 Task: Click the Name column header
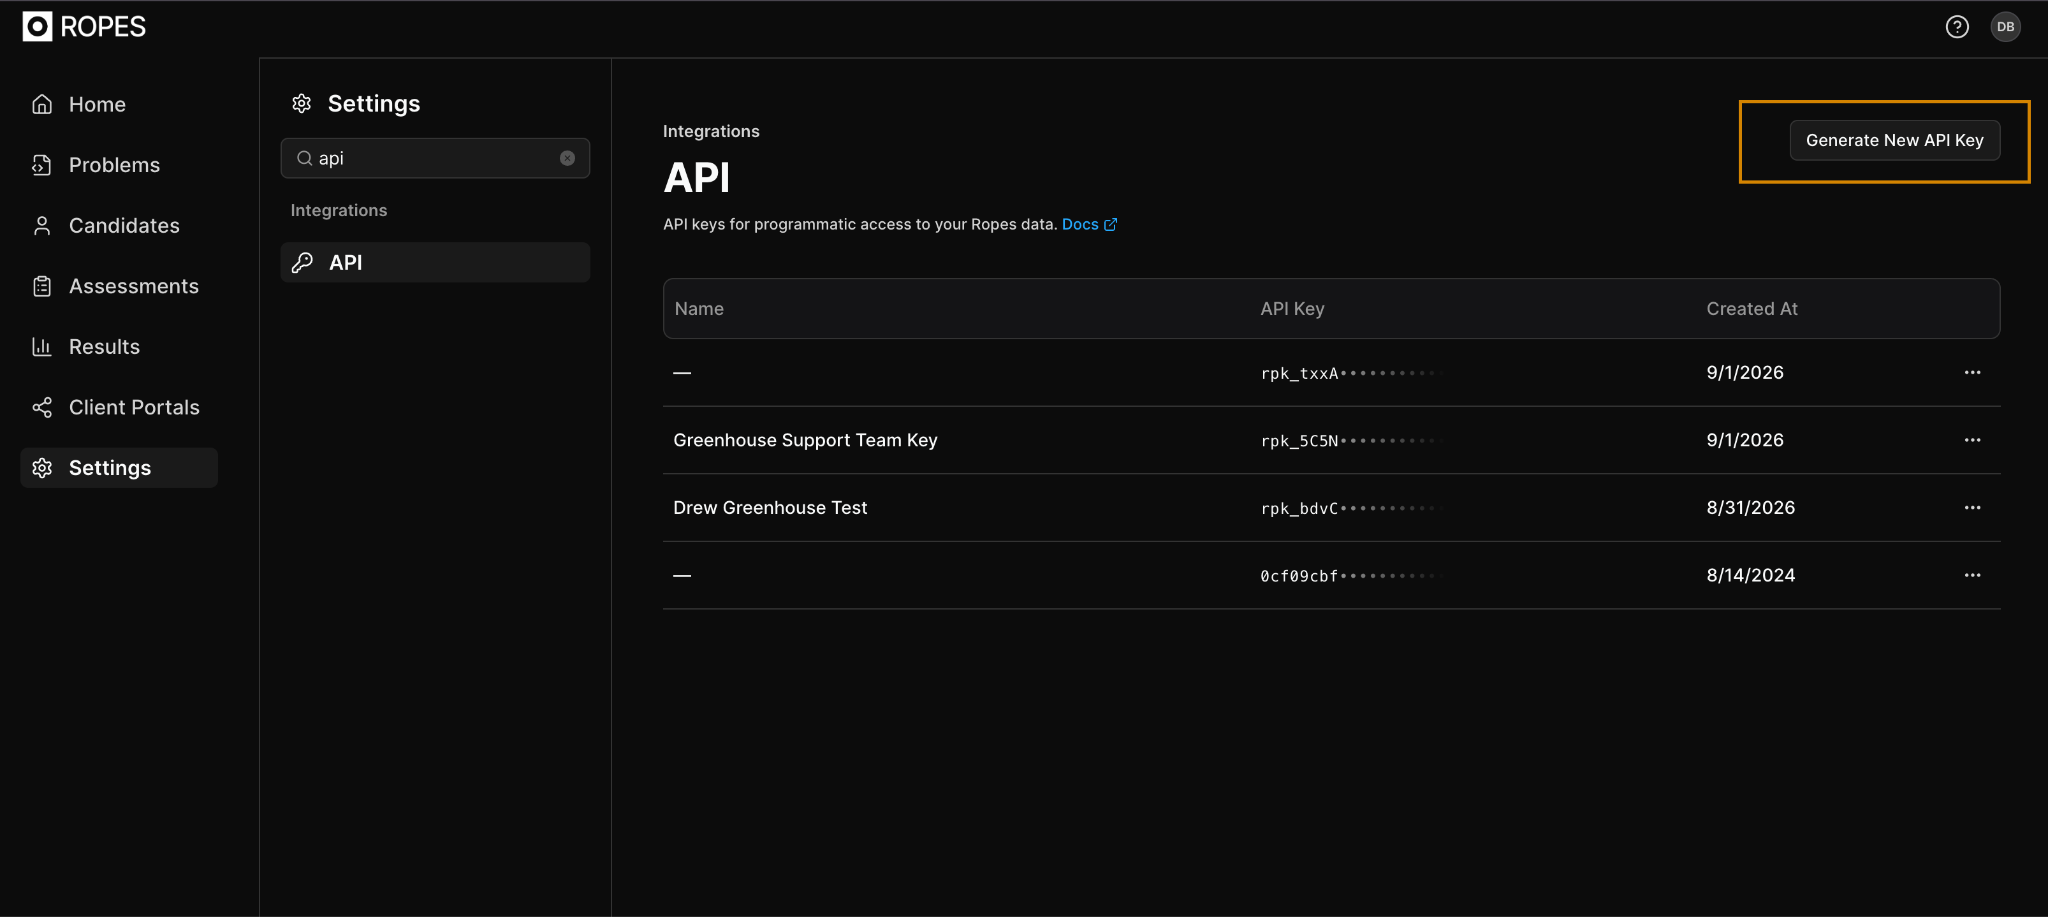(699, 309)
